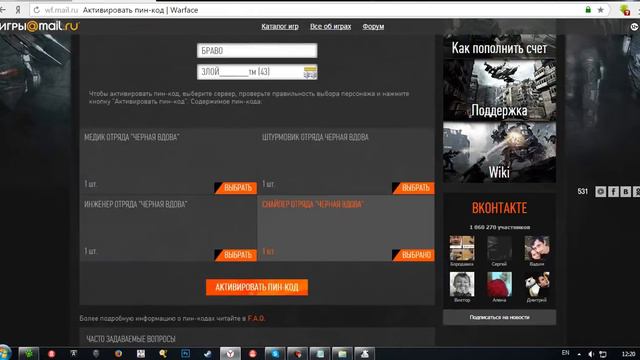Open the Поддержка banner
Image resolution: width=640 pixels, height=360 pixels.
(x=499, y=90)
